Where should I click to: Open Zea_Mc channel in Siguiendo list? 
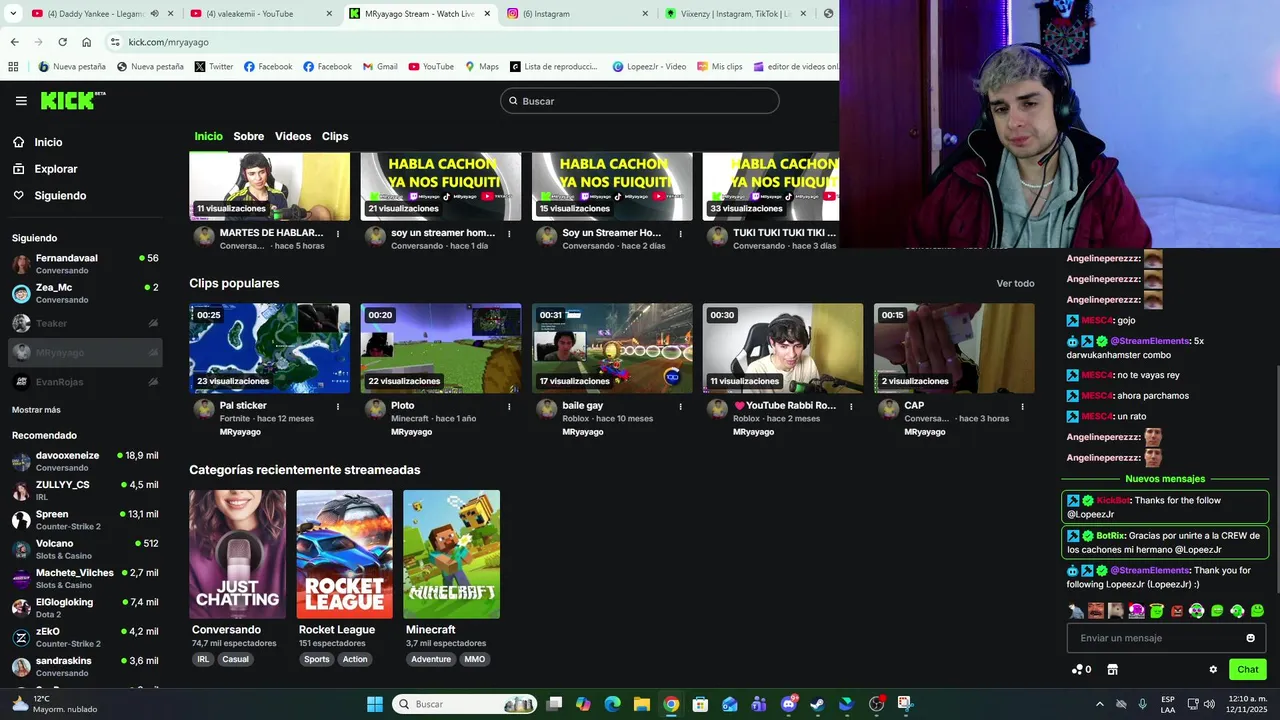click(85, 293)
